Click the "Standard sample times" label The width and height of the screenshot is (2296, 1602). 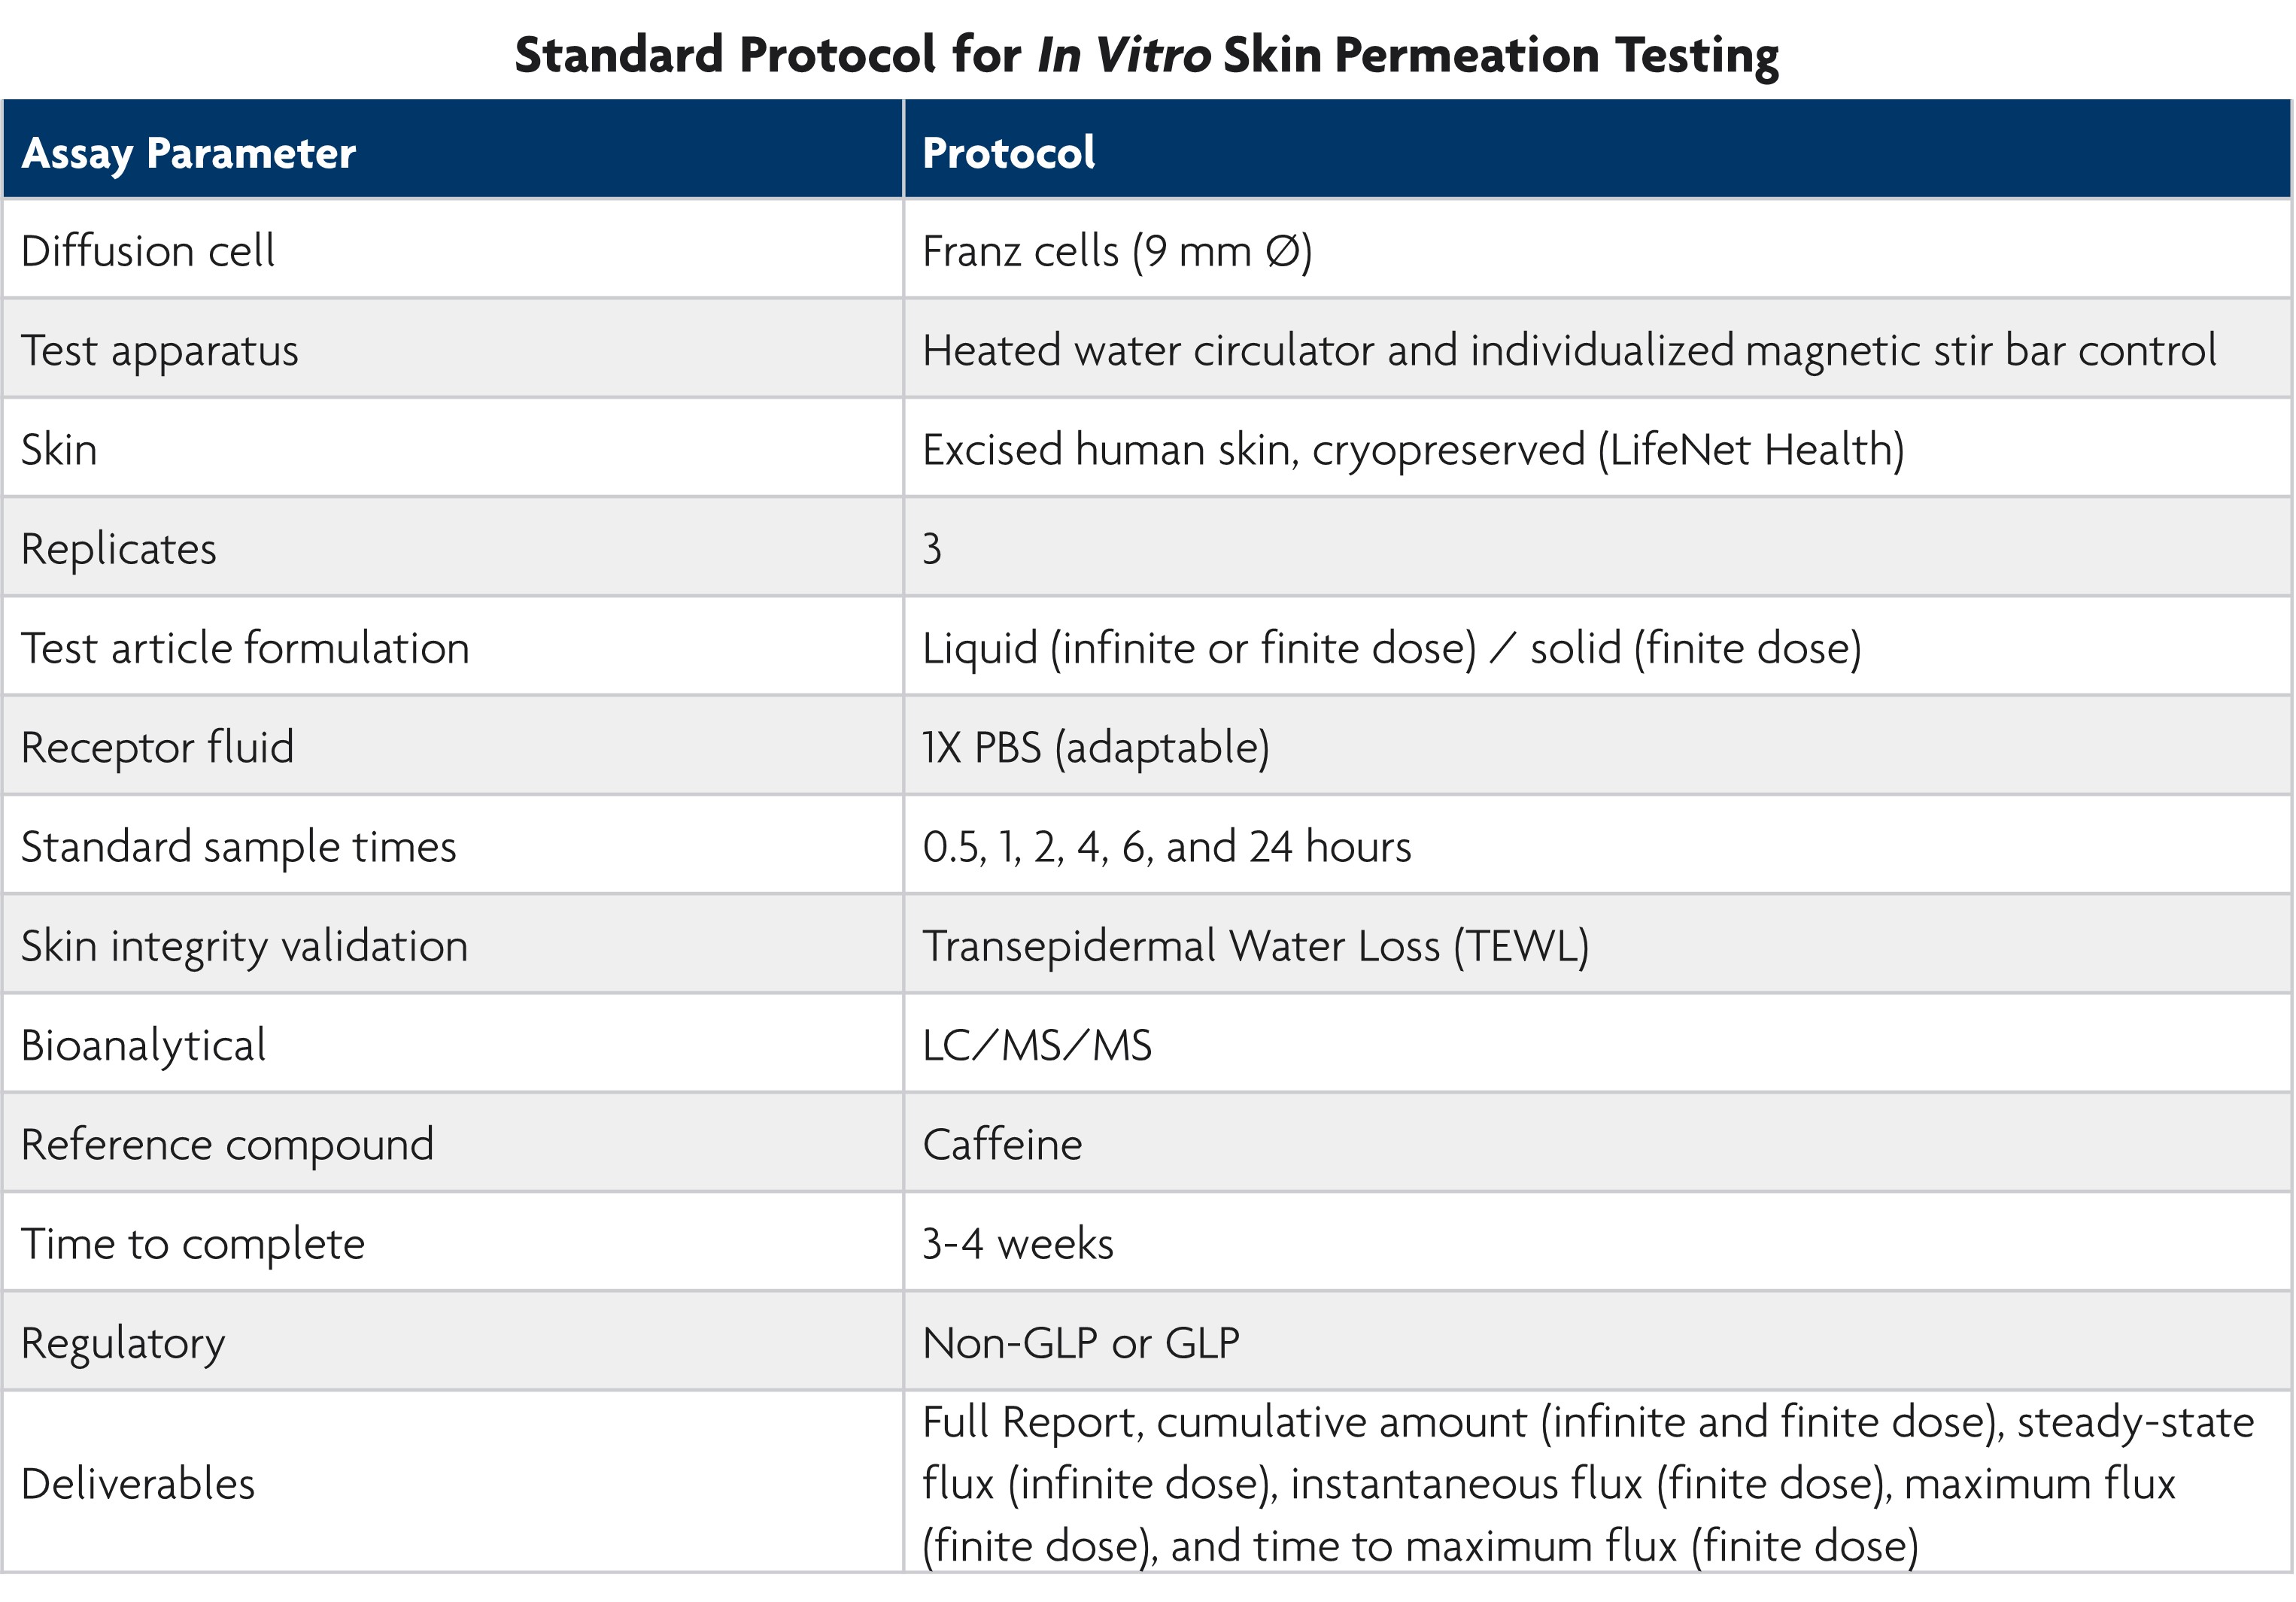point(238,847)
